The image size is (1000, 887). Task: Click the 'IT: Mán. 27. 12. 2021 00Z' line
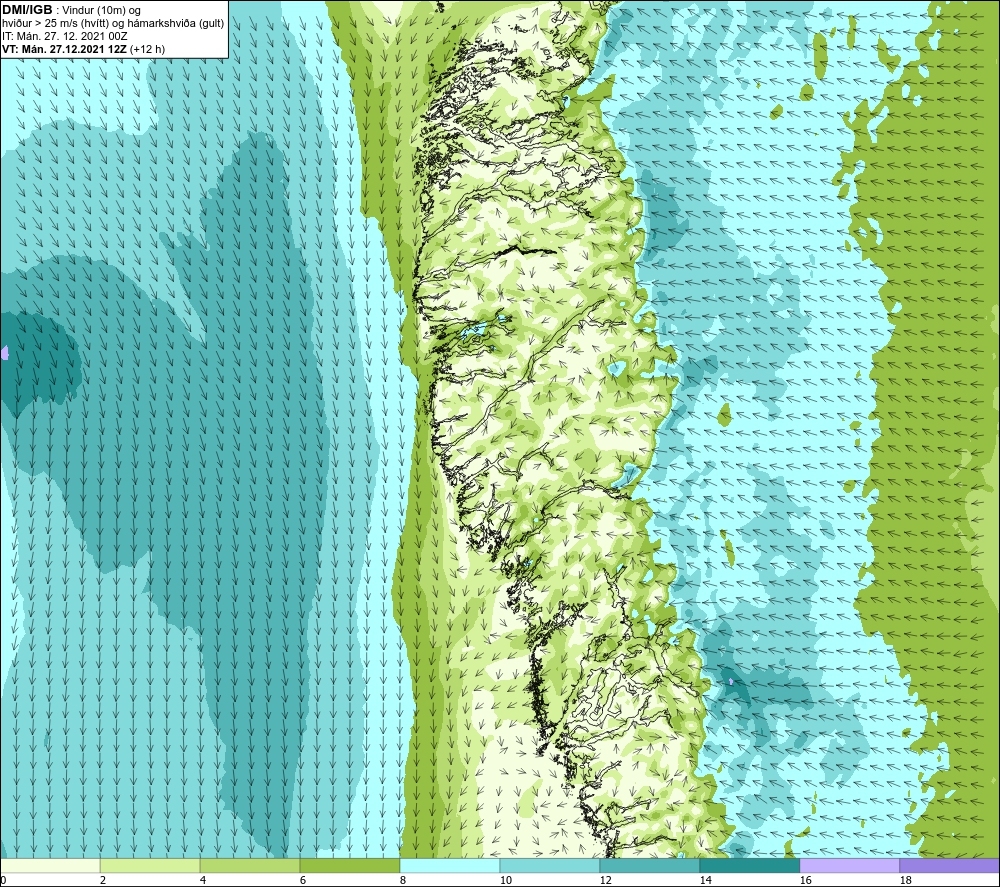(x=64, y=36)
